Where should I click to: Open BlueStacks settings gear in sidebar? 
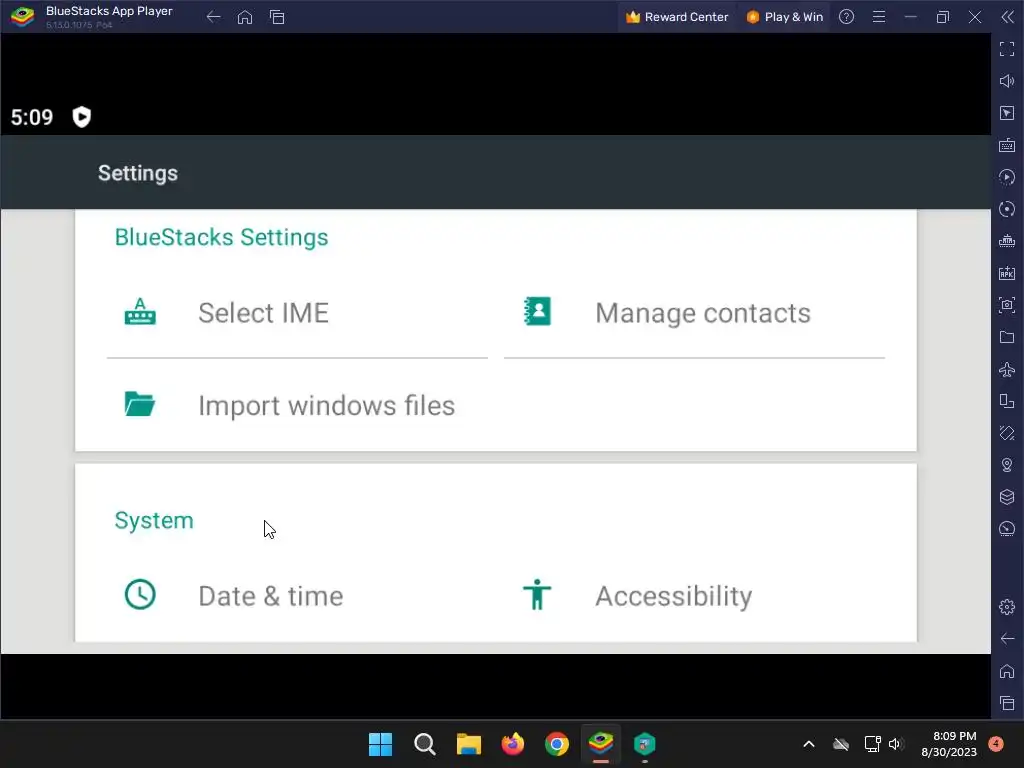click(x=1006, y=607)
